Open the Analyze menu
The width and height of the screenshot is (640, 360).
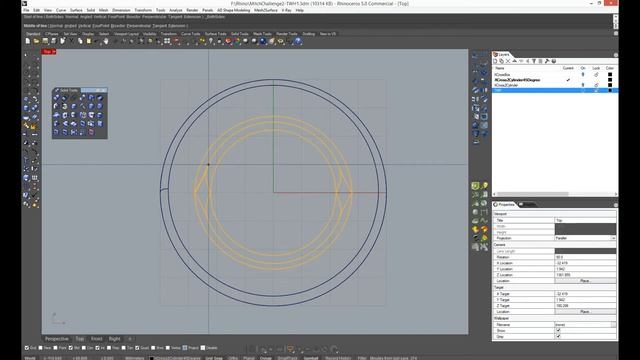[x=176, y=10]
